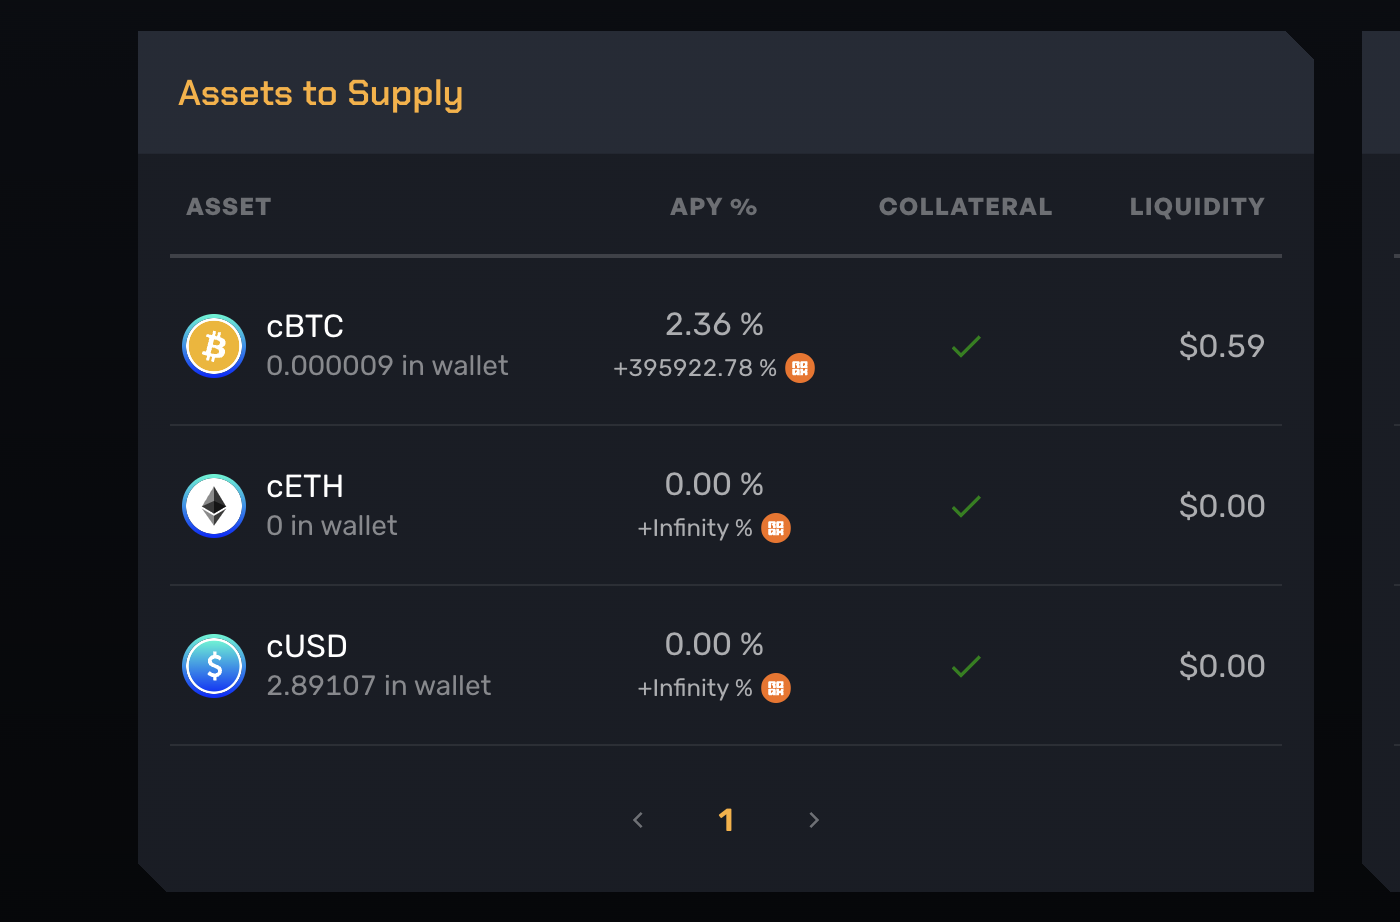Toggle cBTC collateral checkmark

(966, 347)
